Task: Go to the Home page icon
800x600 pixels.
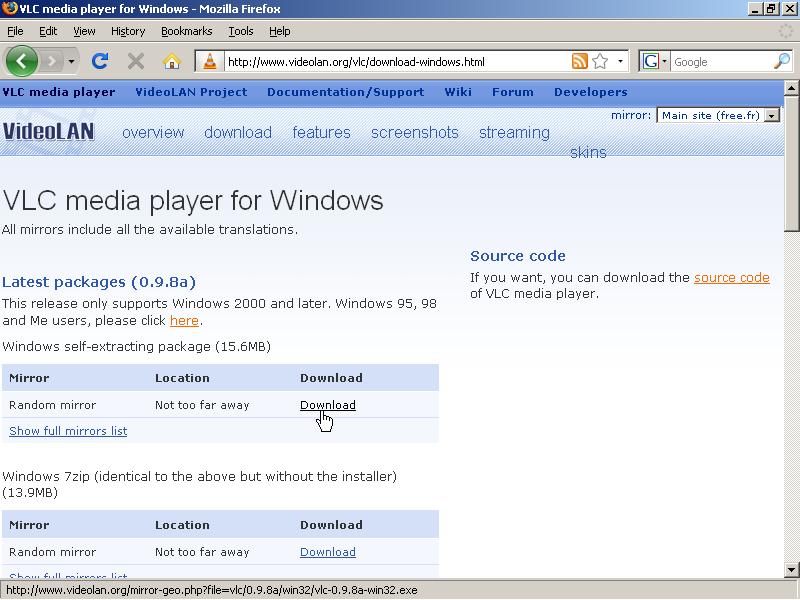Action: [171, 61]
